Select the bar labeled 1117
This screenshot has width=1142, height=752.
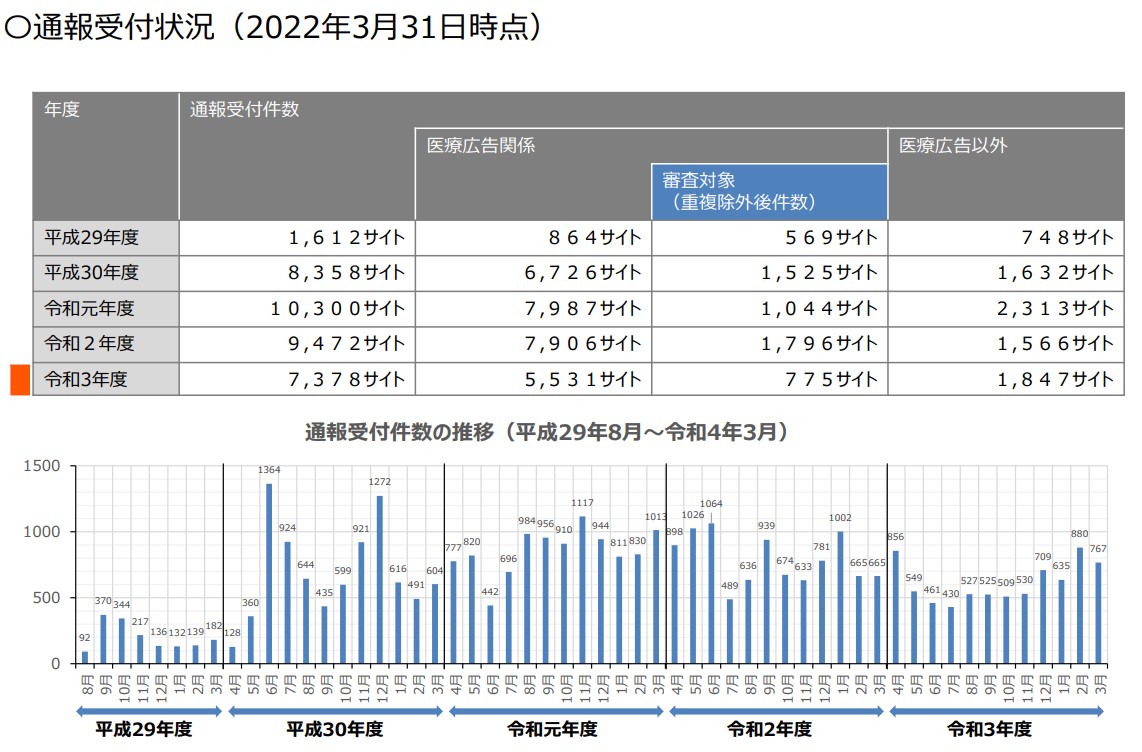click(x=582, y=589)
